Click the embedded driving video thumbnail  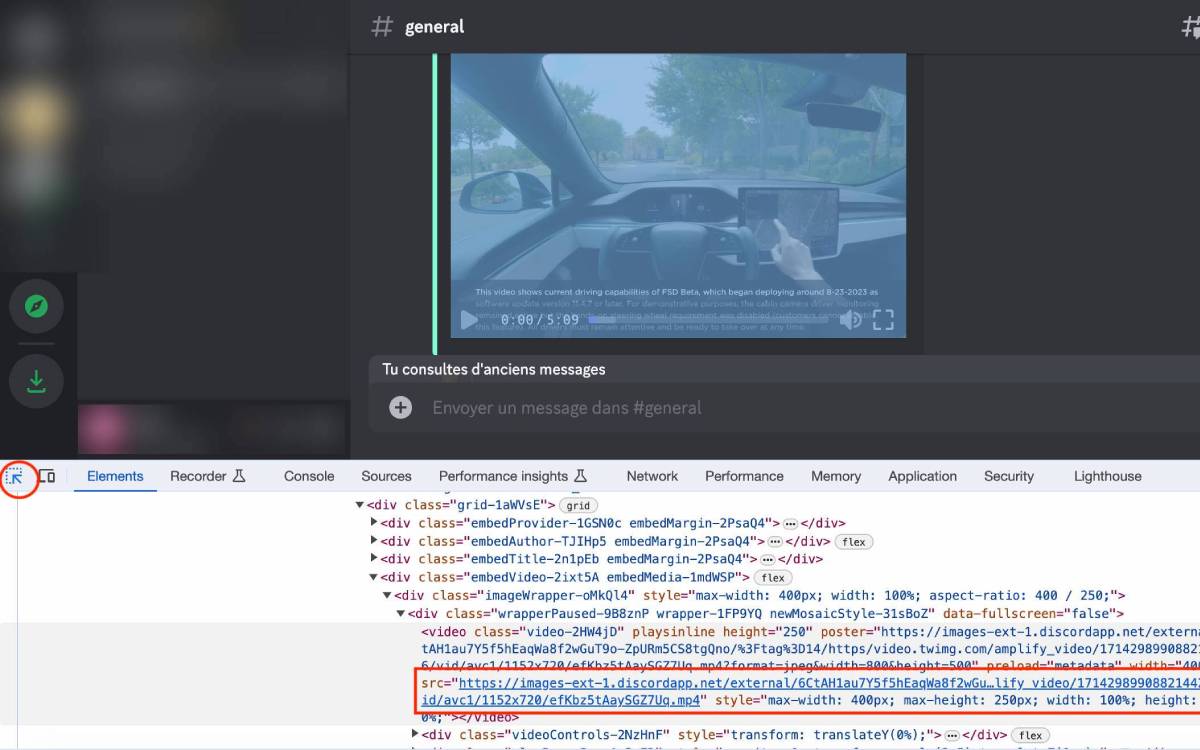click(x=678, y=196)
